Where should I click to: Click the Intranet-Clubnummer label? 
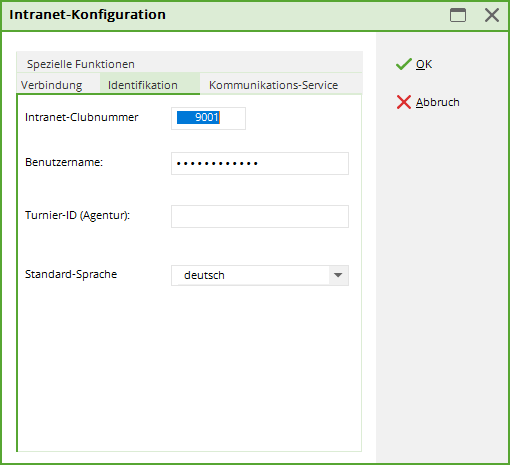click(82, 117)
